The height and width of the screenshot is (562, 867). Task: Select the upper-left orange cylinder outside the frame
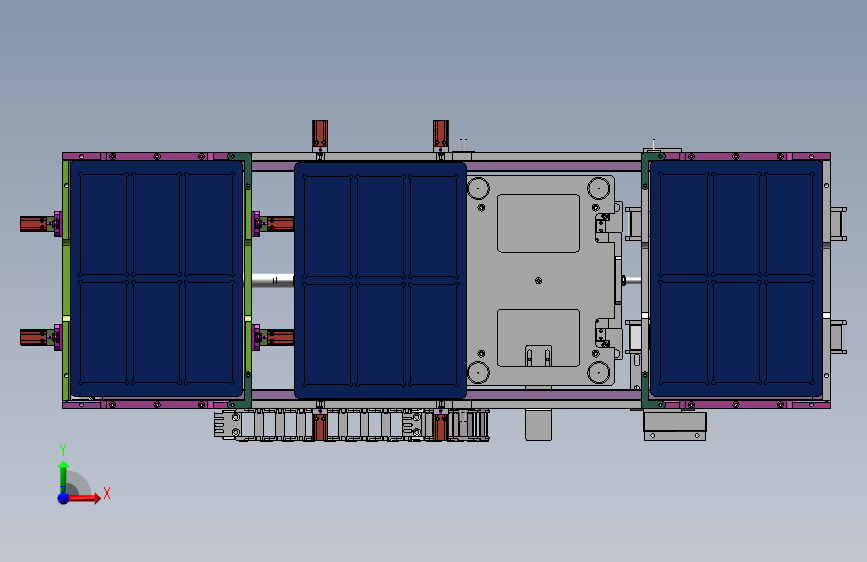click(x=33, y=224)
